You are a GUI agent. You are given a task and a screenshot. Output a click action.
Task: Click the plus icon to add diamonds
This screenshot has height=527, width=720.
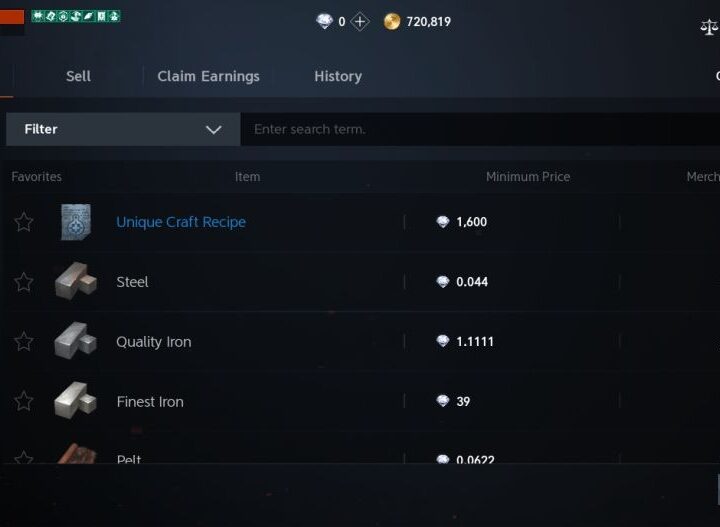pos(360,22)
